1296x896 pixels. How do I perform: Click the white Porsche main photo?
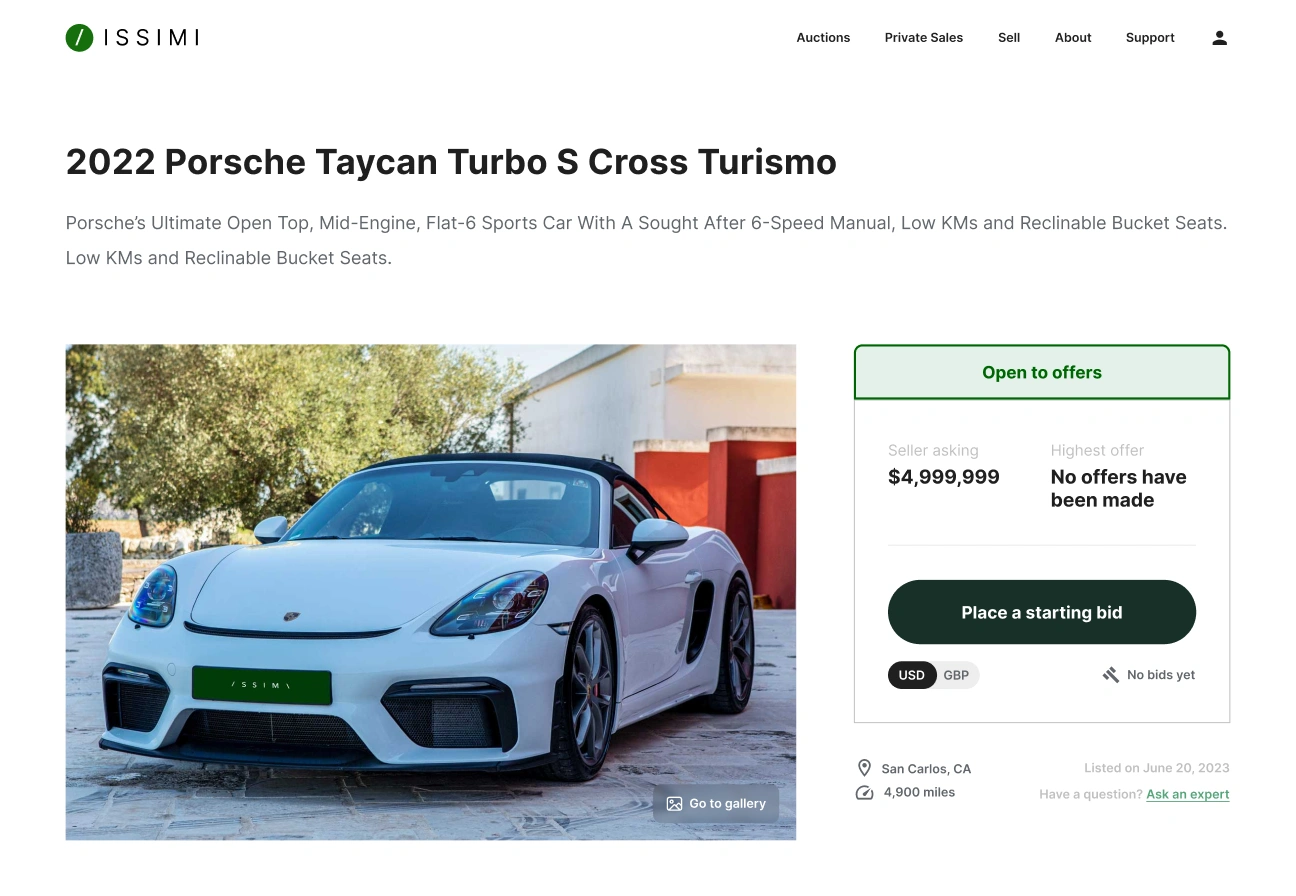click(431, 592)
